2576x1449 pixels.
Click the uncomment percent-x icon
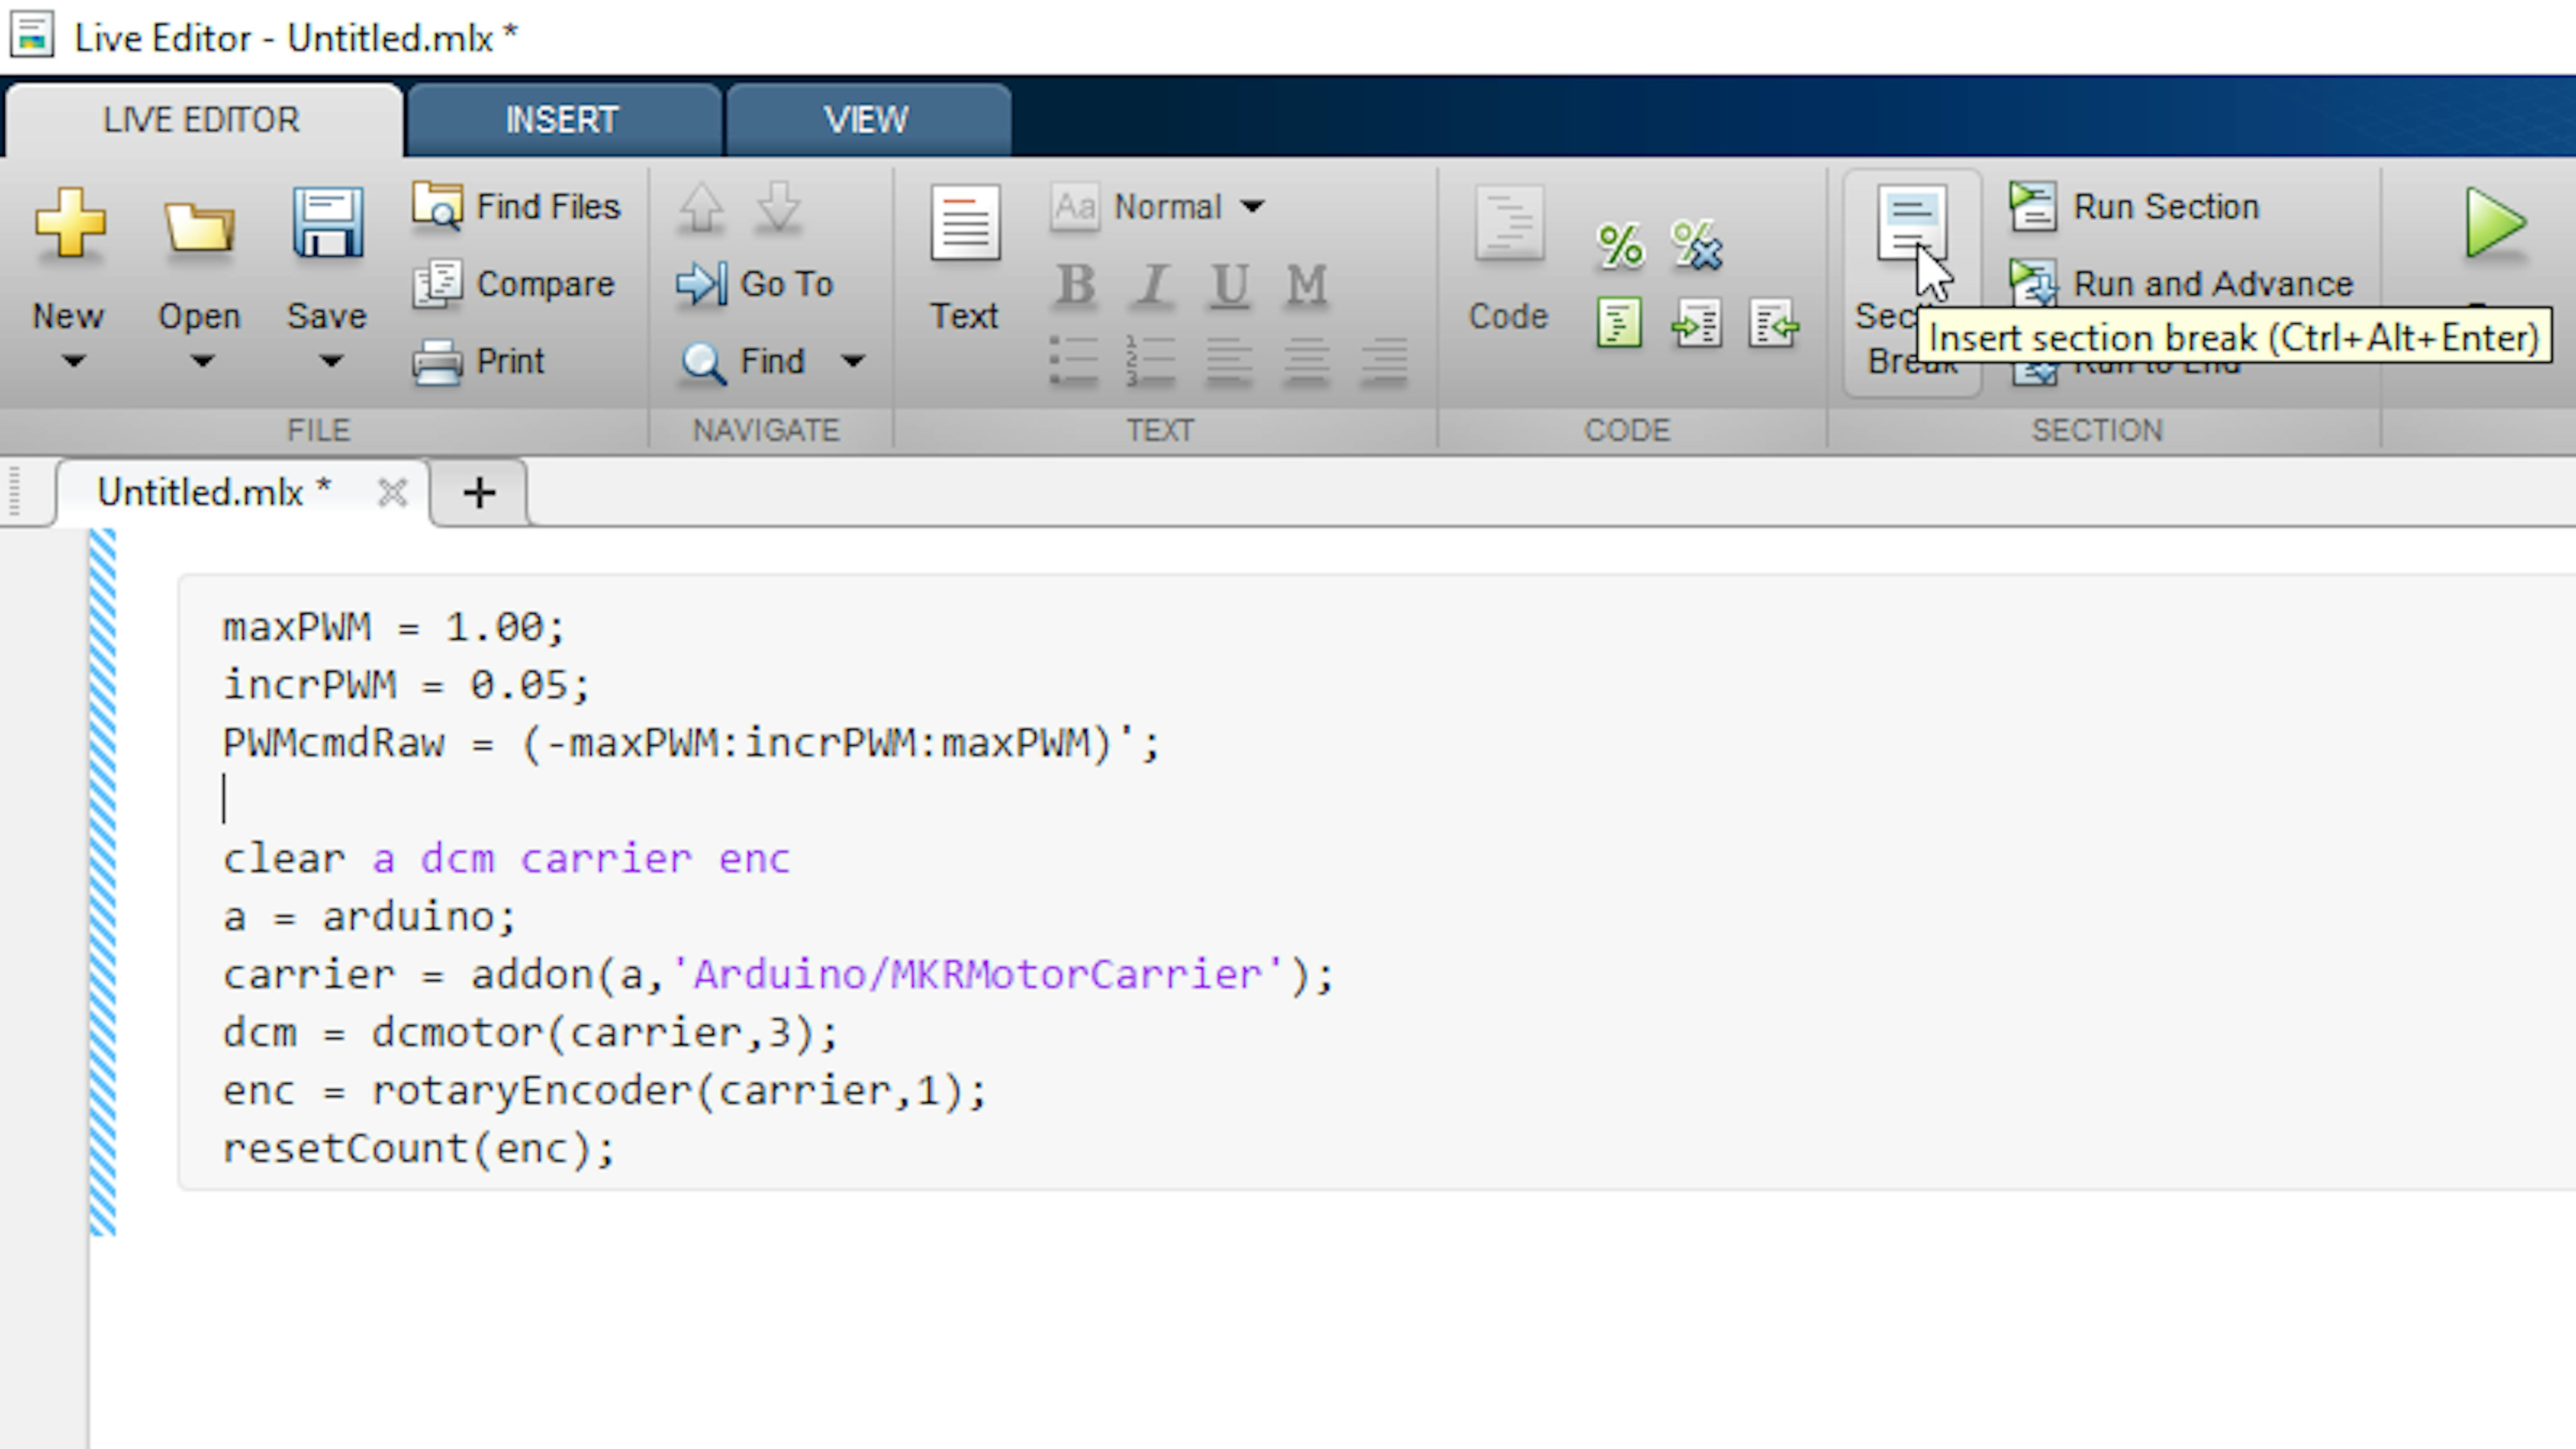(1697, 245)
